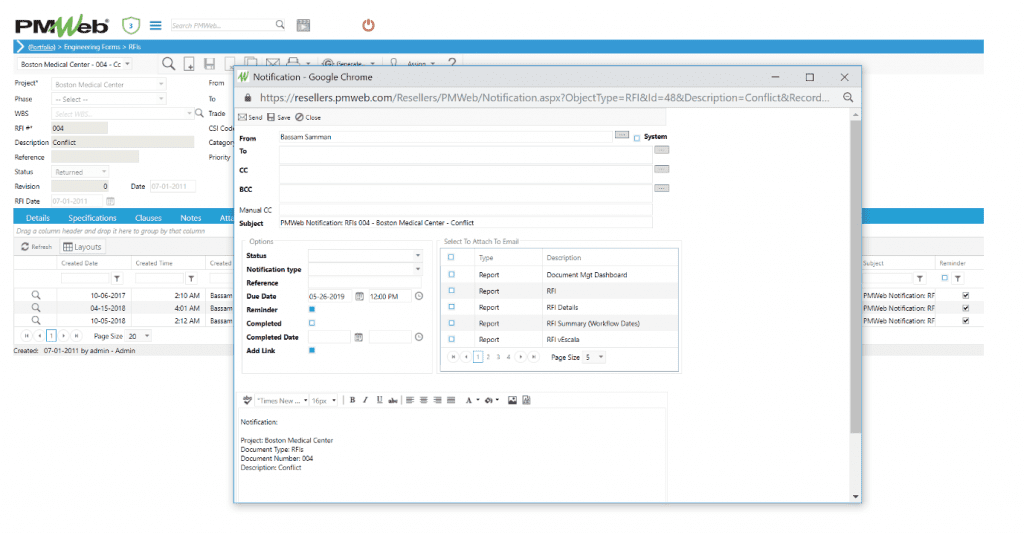Viewport: 1024px width, 533px height.
Task: Open the Boston Medical Center record dropdown
Action: tap(127, 64)
